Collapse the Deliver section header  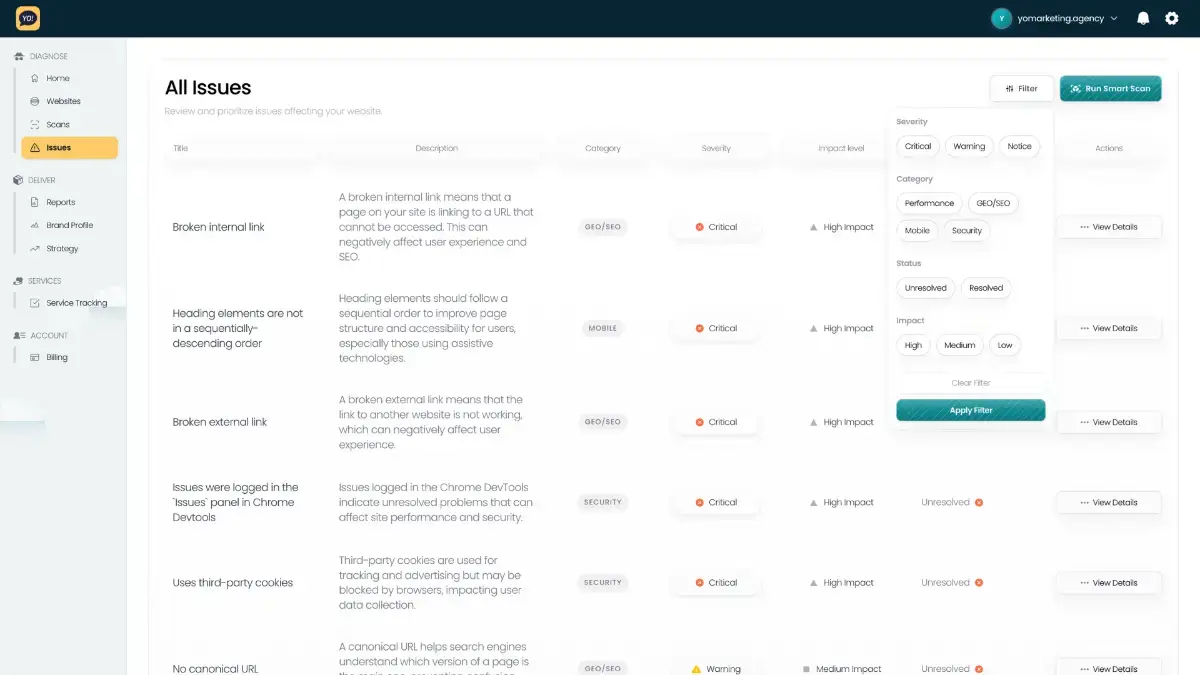tap(35, 180)
